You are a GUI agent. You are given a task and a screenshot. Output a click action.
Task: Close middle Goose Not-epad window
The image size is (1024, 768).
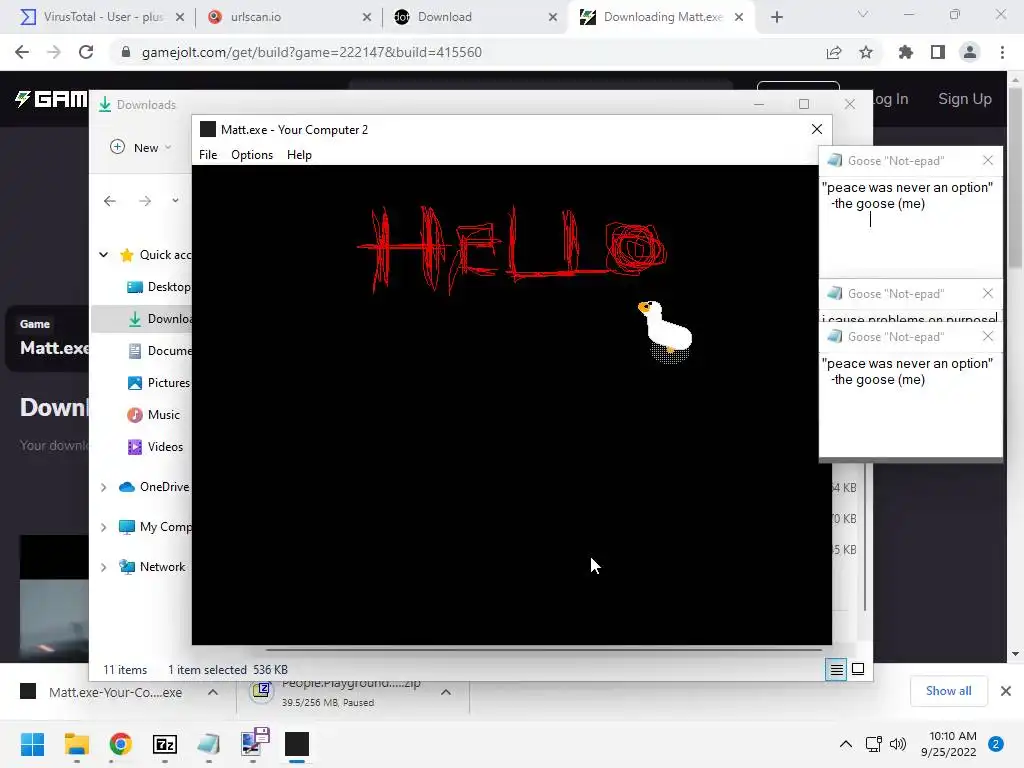point(988,294)
